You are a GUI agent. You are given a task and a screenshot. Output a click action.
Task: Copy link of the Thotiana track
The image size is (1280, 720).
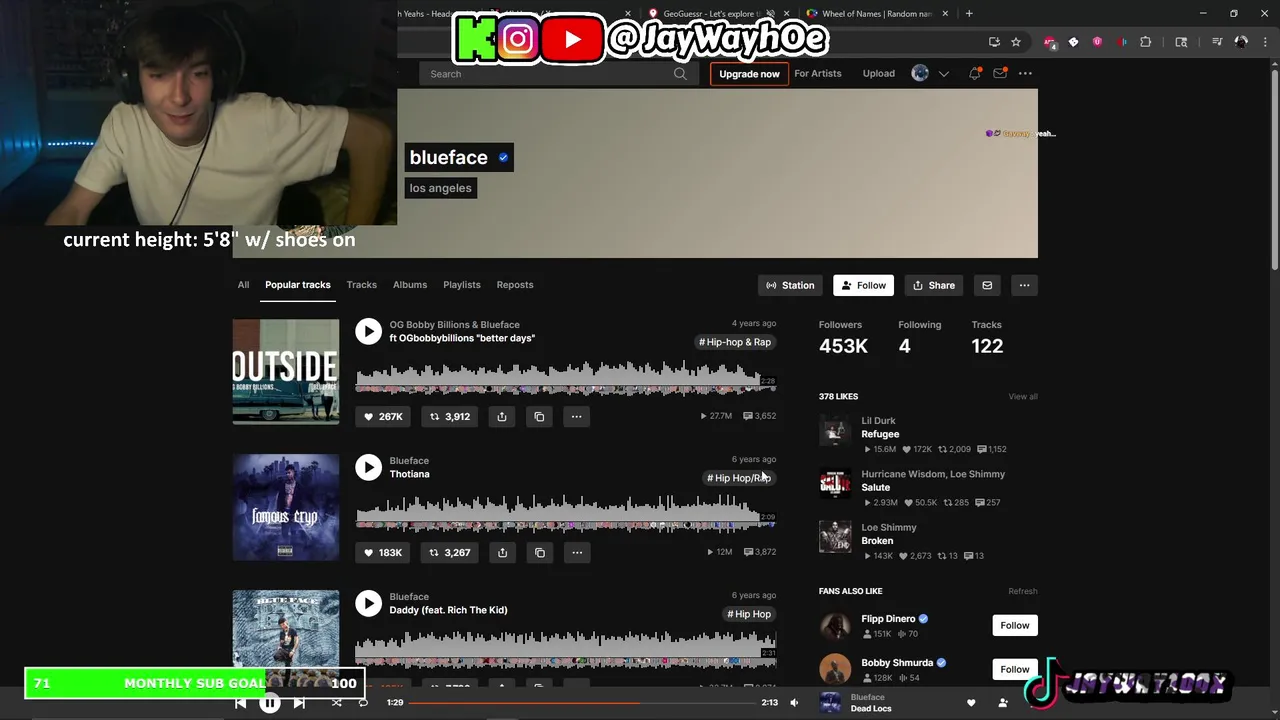(x=539, y=552)
